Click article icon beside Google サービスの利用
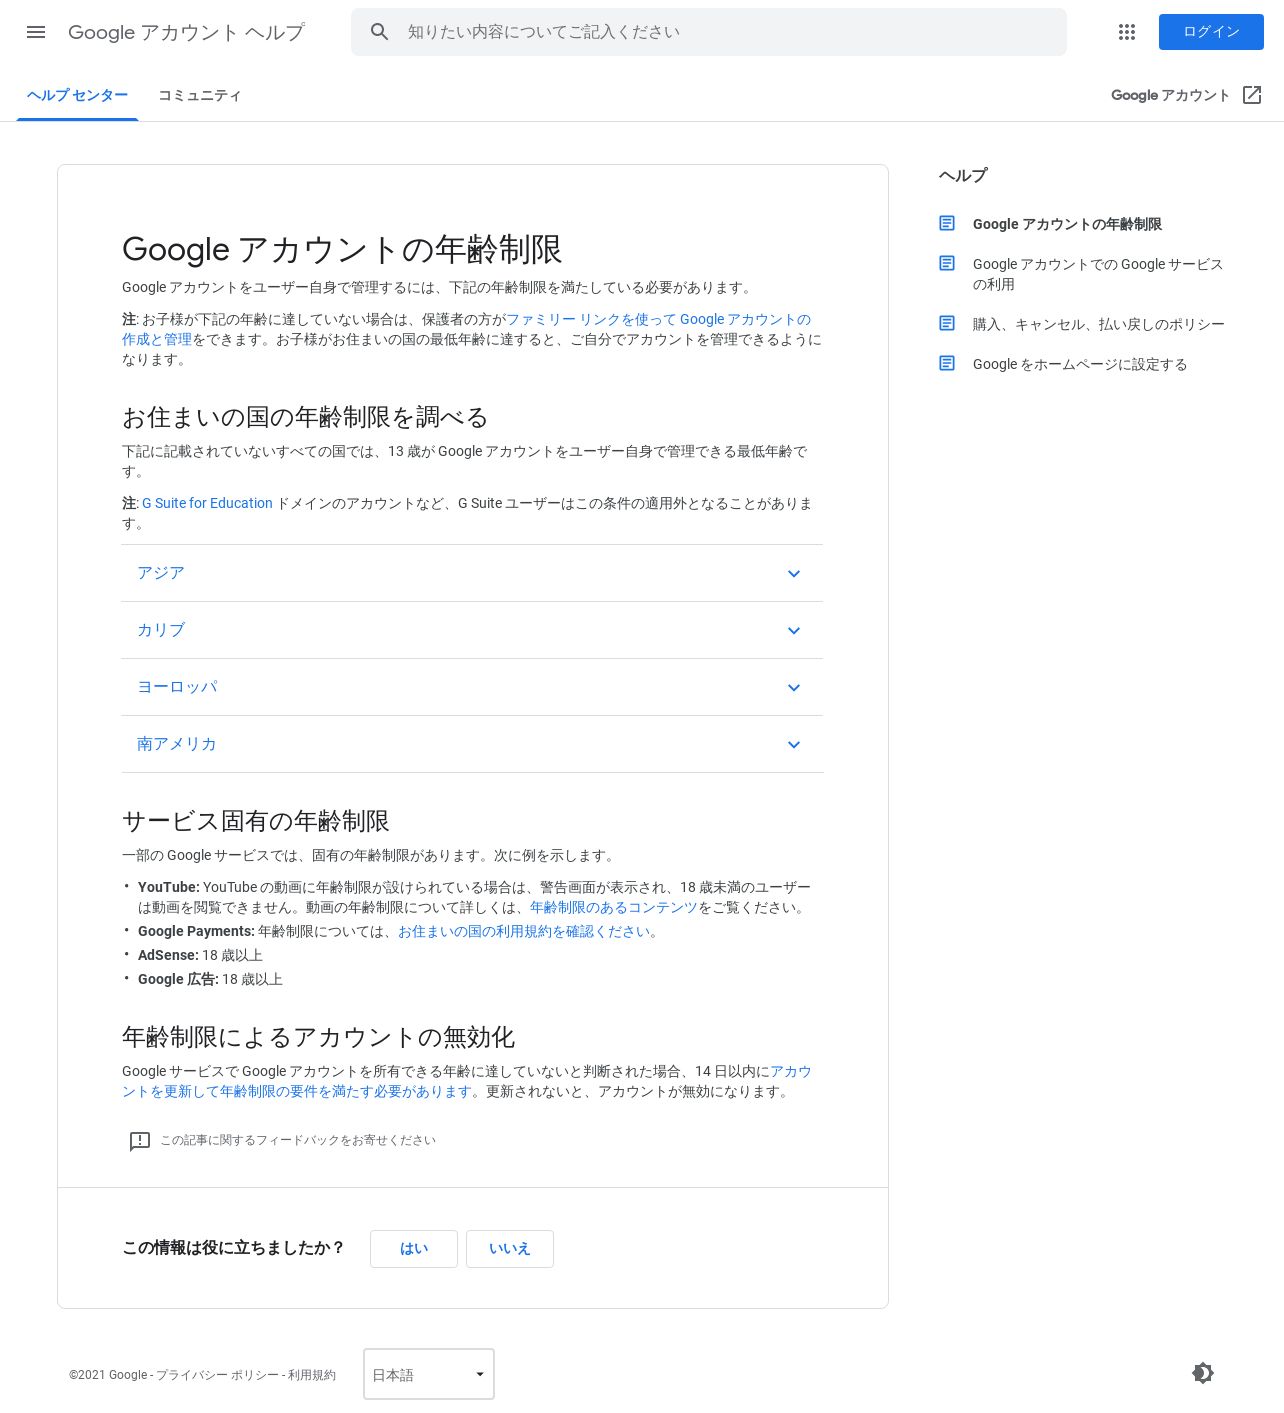 click(x=947, y=263)
